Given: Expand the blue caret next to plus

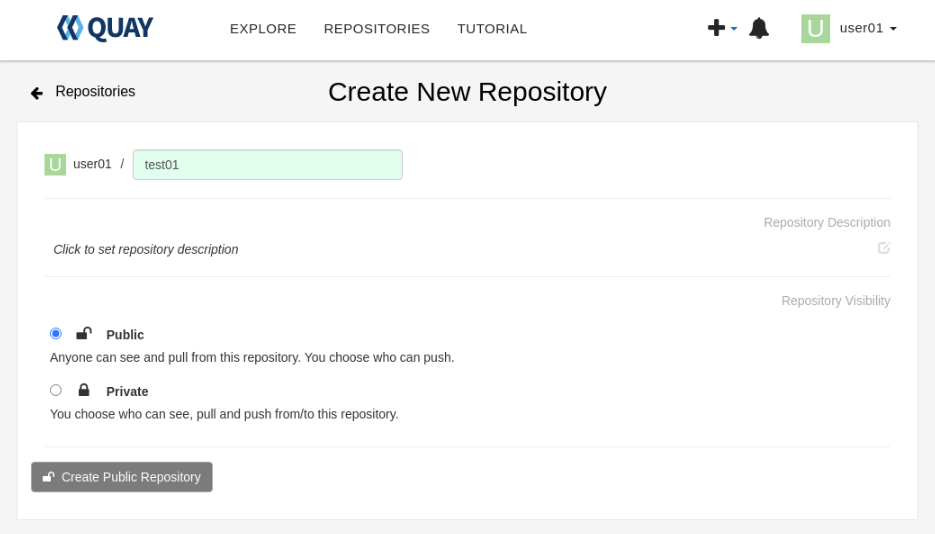Looking at the screenshot, I should pyautogui.click(x=733, y=29).
